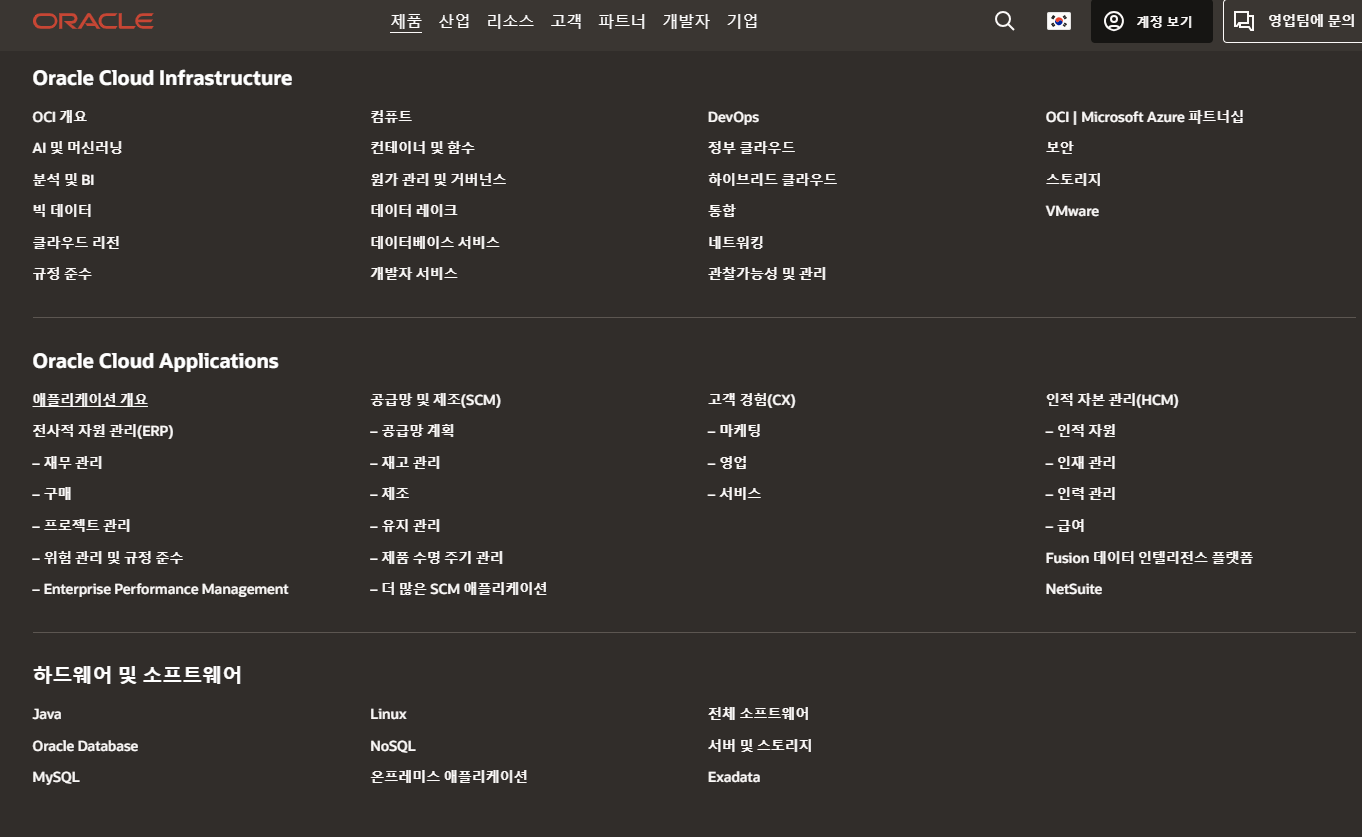Viewport: 1362px width, 837px height.
Task: Click the Oracle logo
Action: pos(93,21)
